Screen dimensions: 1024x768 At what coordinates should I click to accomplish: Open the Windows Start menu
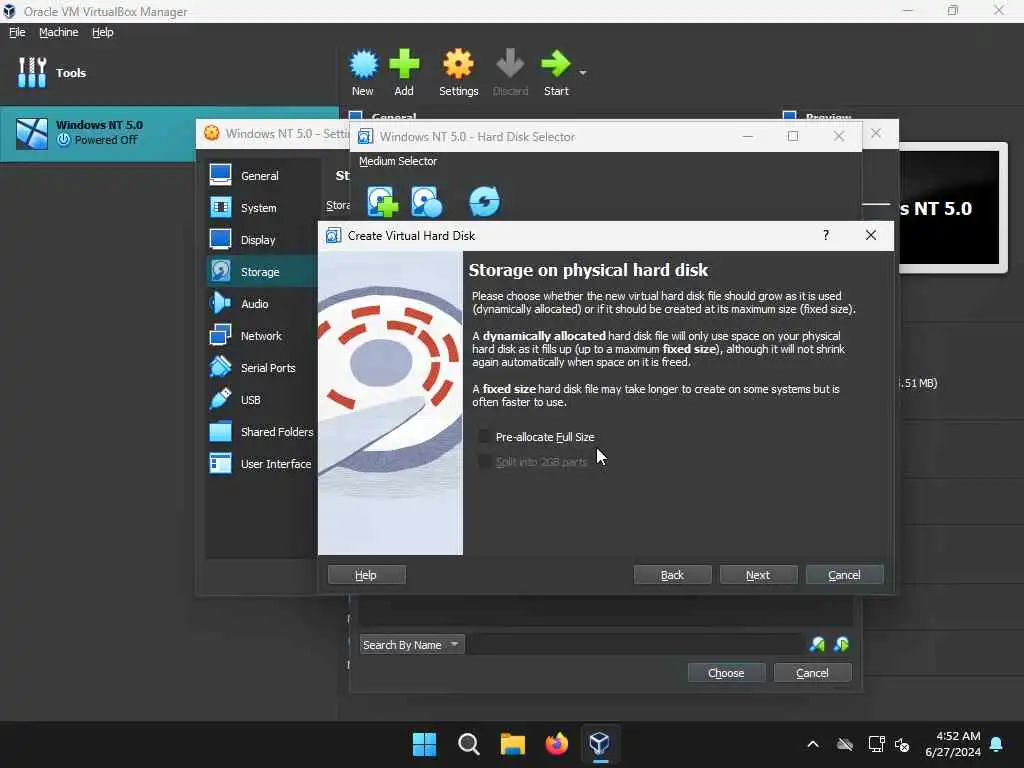click(424, 744)
